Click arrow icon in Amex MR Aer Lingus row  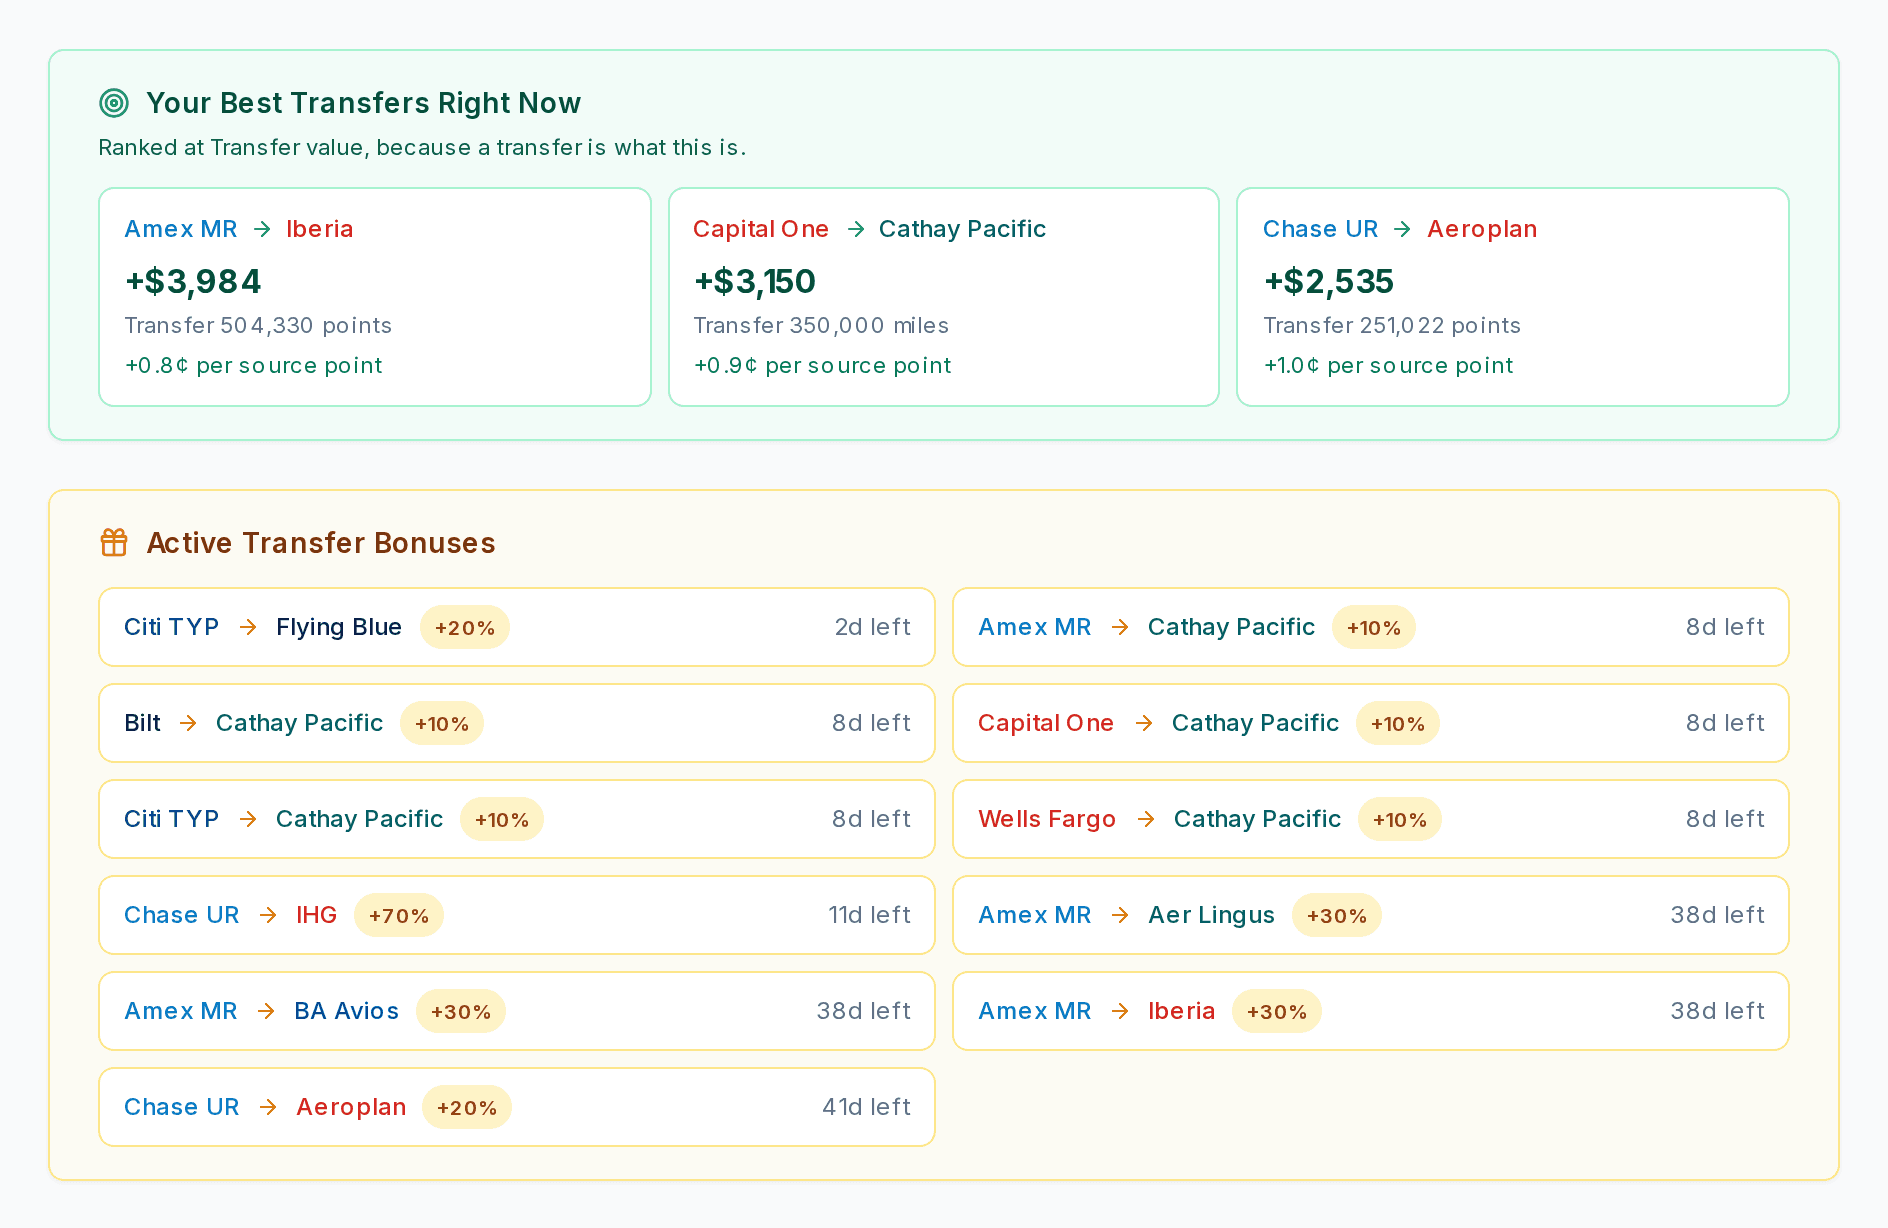(x=1120, y=915)
